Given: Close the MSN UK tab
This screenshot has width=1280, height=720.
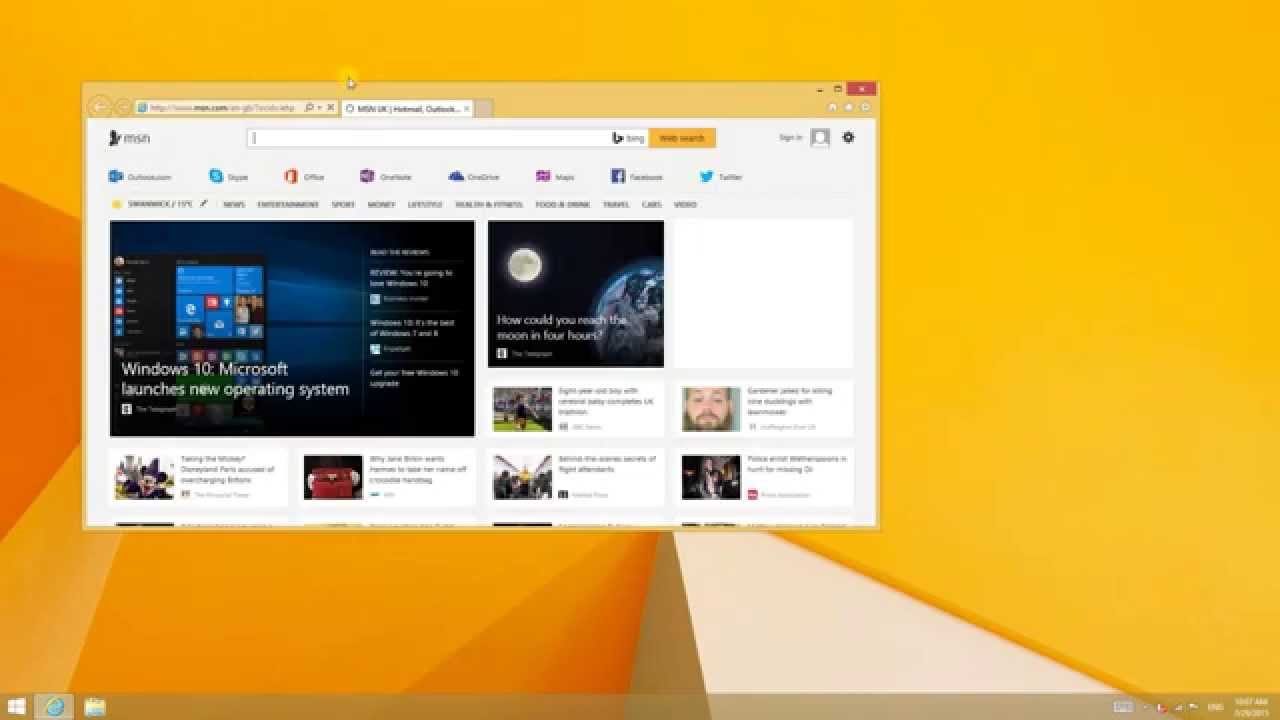Looking at the screenshot, I should coord(467,108).
